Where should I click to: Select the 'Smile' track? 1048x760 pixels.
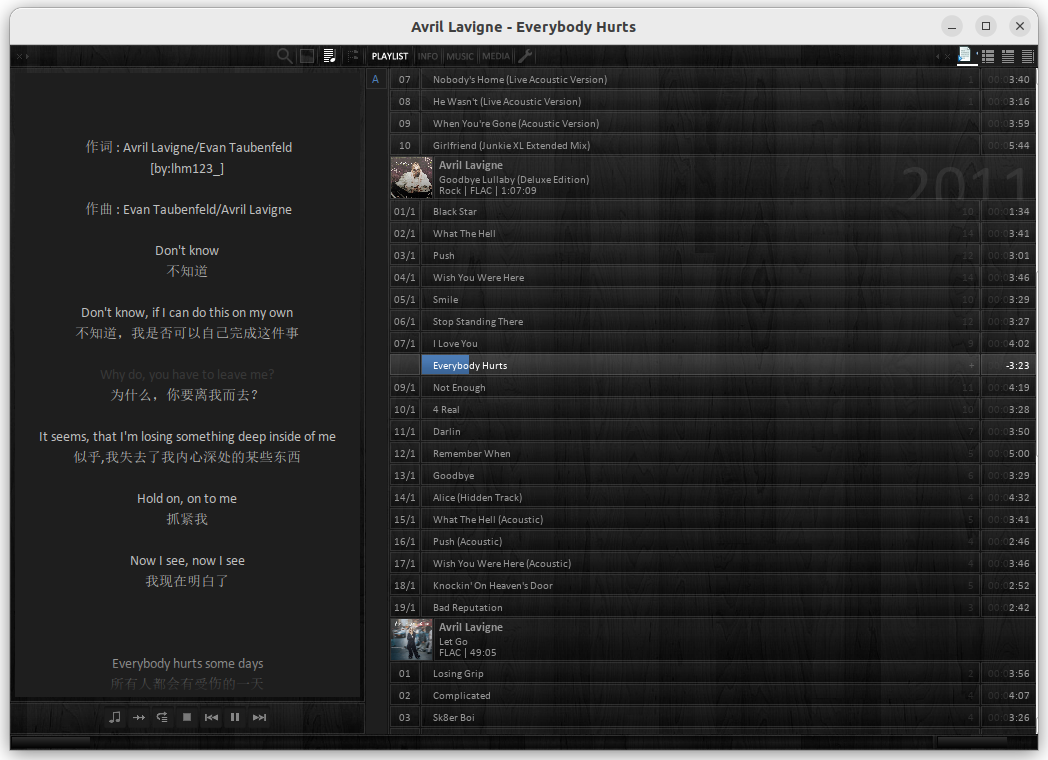pos(712,299)
